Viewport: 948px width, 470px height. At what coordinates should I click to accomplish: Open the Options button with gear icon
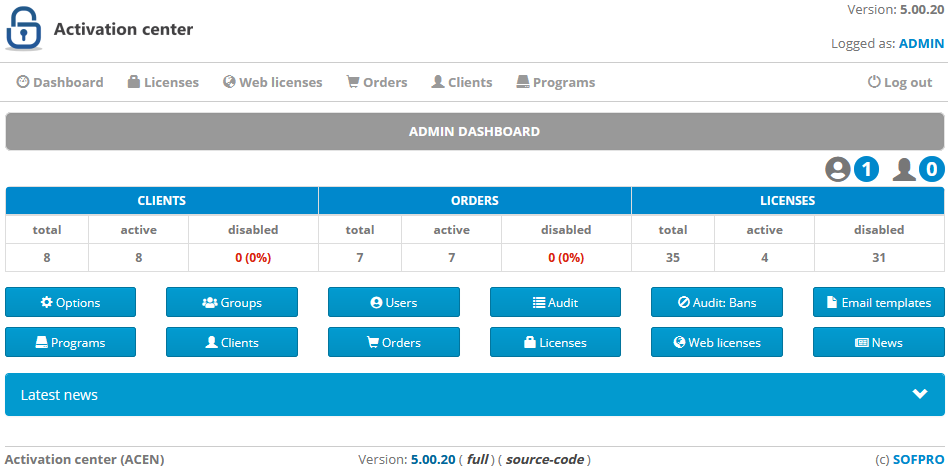[x=71, y=302]
